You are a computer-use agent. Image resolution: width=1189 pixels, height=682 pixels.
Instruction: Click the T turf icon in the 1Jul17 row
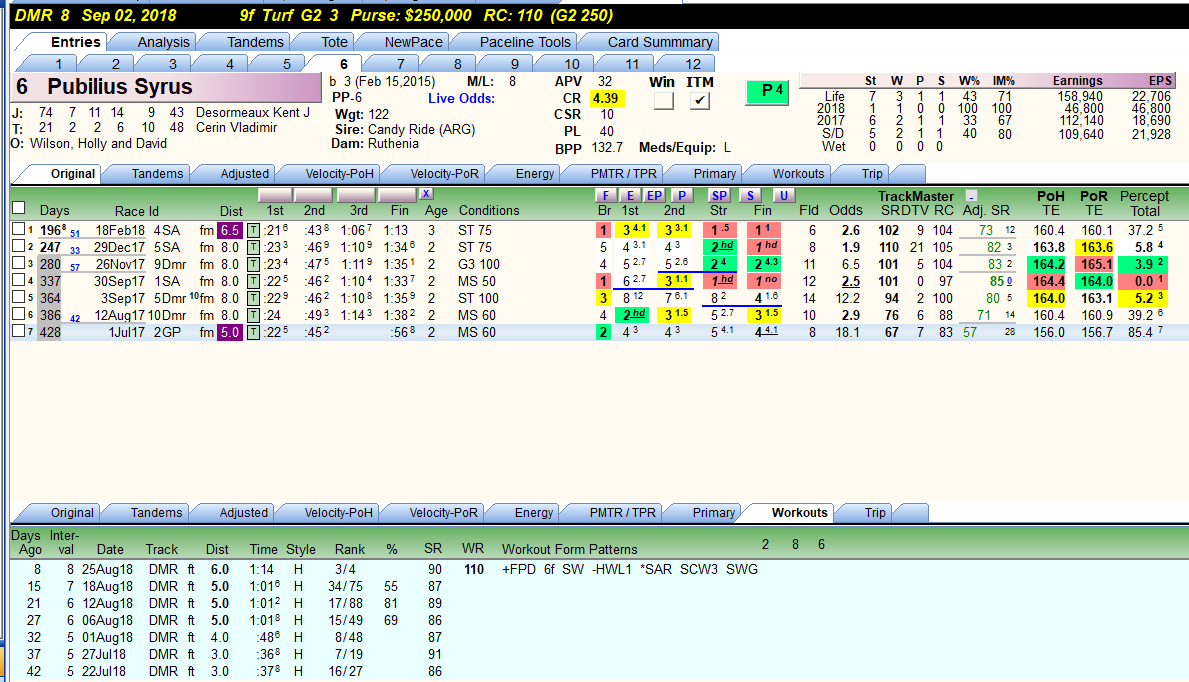coord(253,332)
